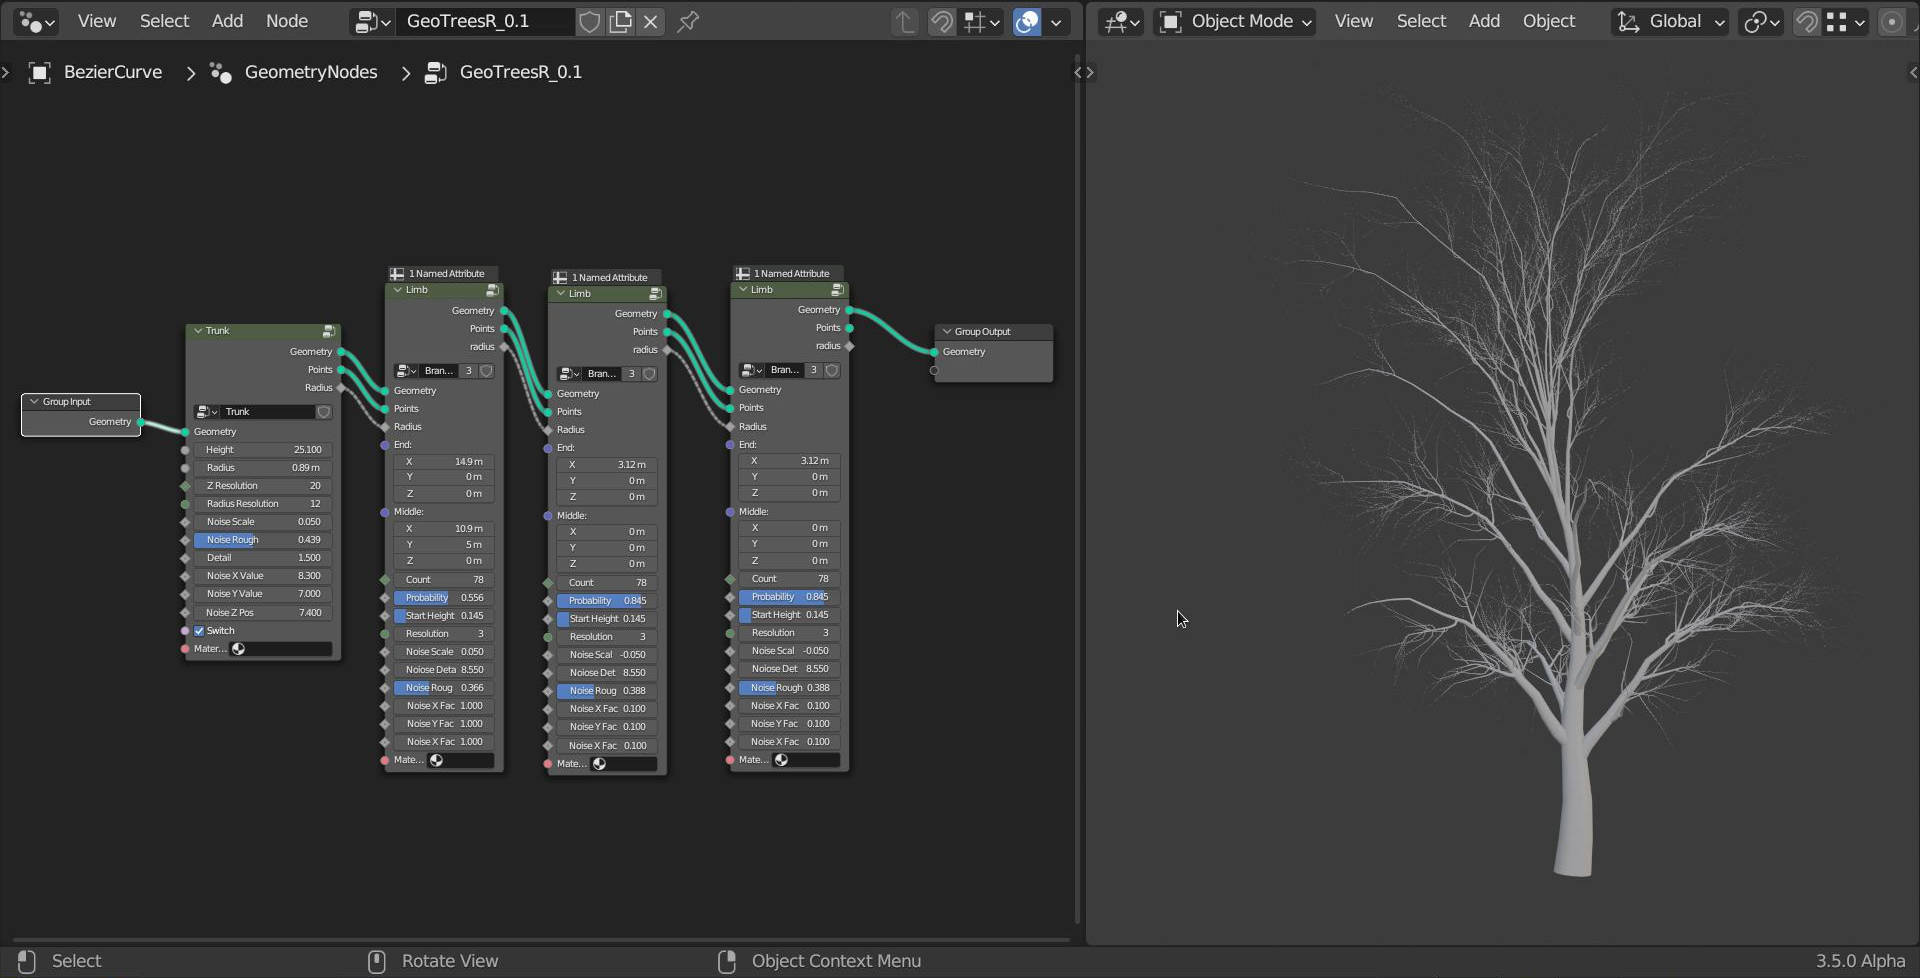Toggle snapping magnet in 3D viewport
This screenshot has width=1920, height=978.
click(x=1806, y=21)
